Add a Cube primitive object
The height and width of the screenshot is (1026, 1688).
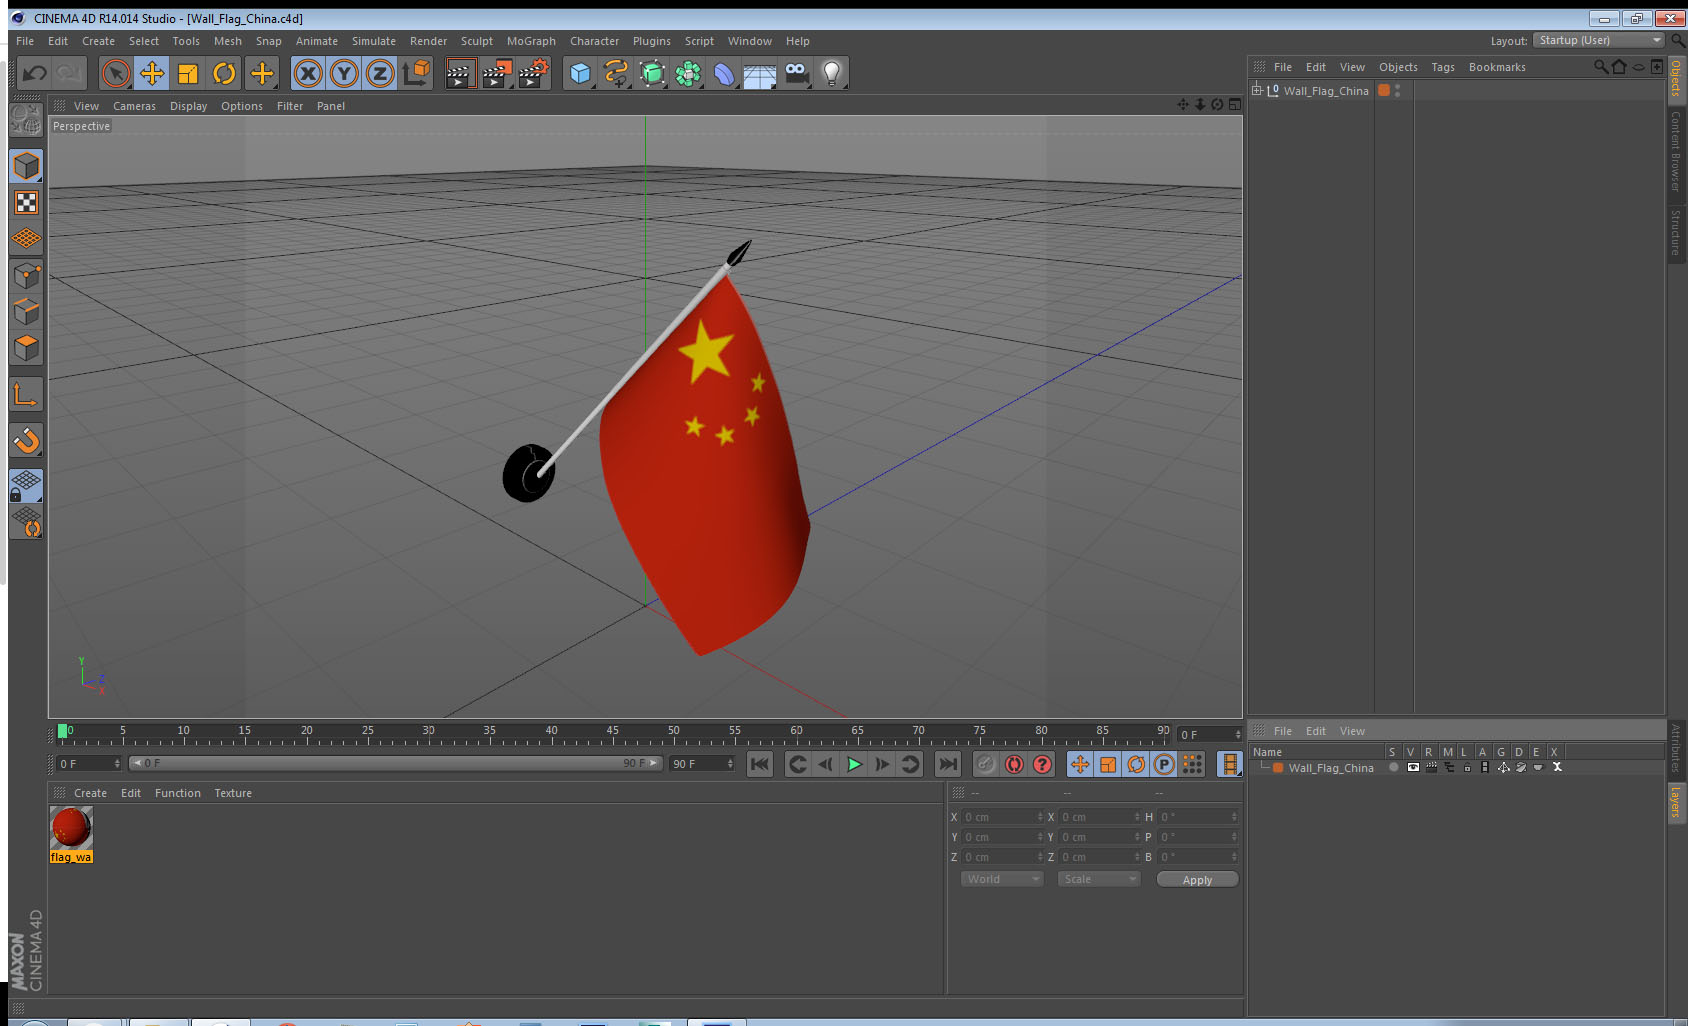click(580, 73)
